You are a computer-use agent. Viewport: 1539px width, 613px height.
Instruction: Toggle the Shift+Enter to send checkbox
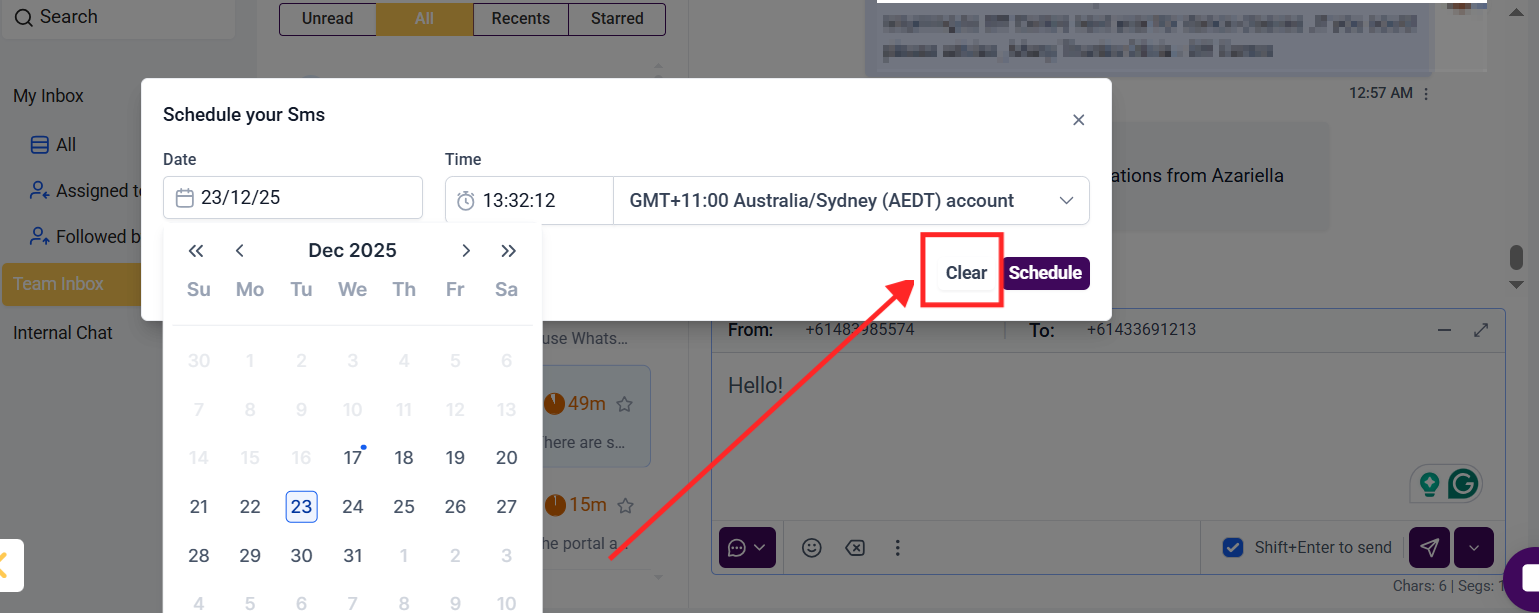pos(1233,548)
